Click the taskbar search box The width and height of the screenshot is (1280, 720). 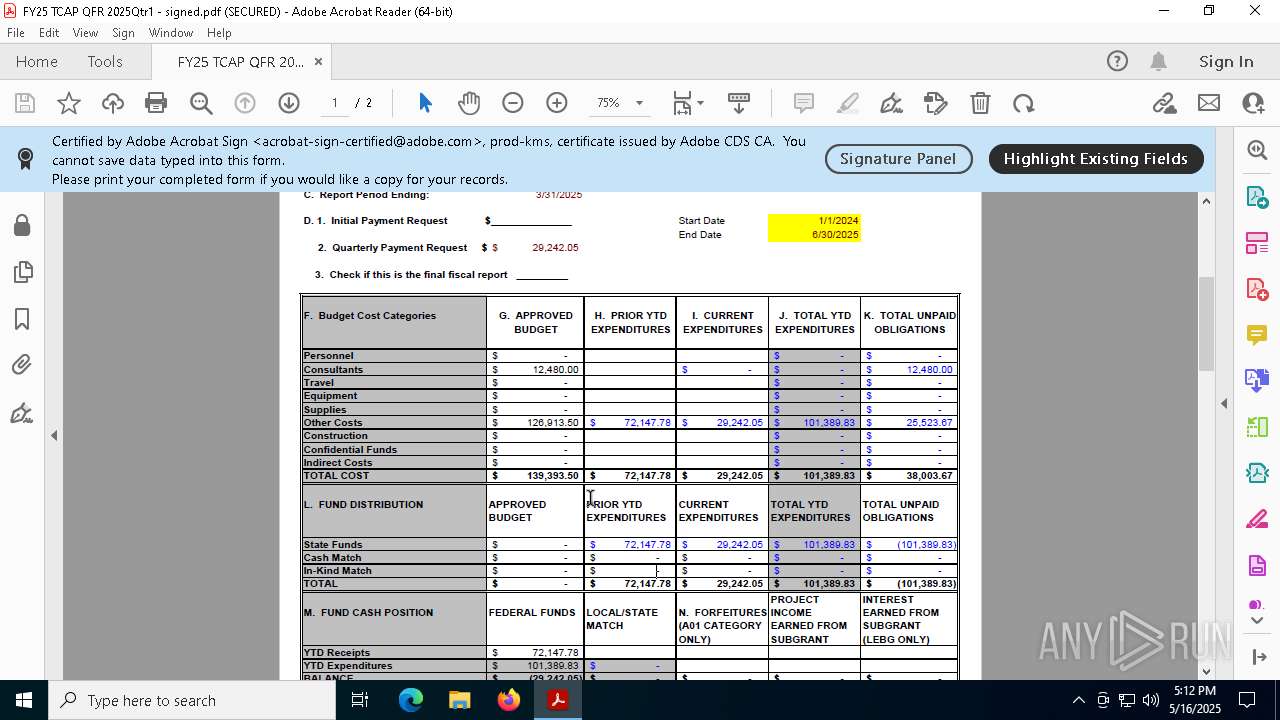192,700
